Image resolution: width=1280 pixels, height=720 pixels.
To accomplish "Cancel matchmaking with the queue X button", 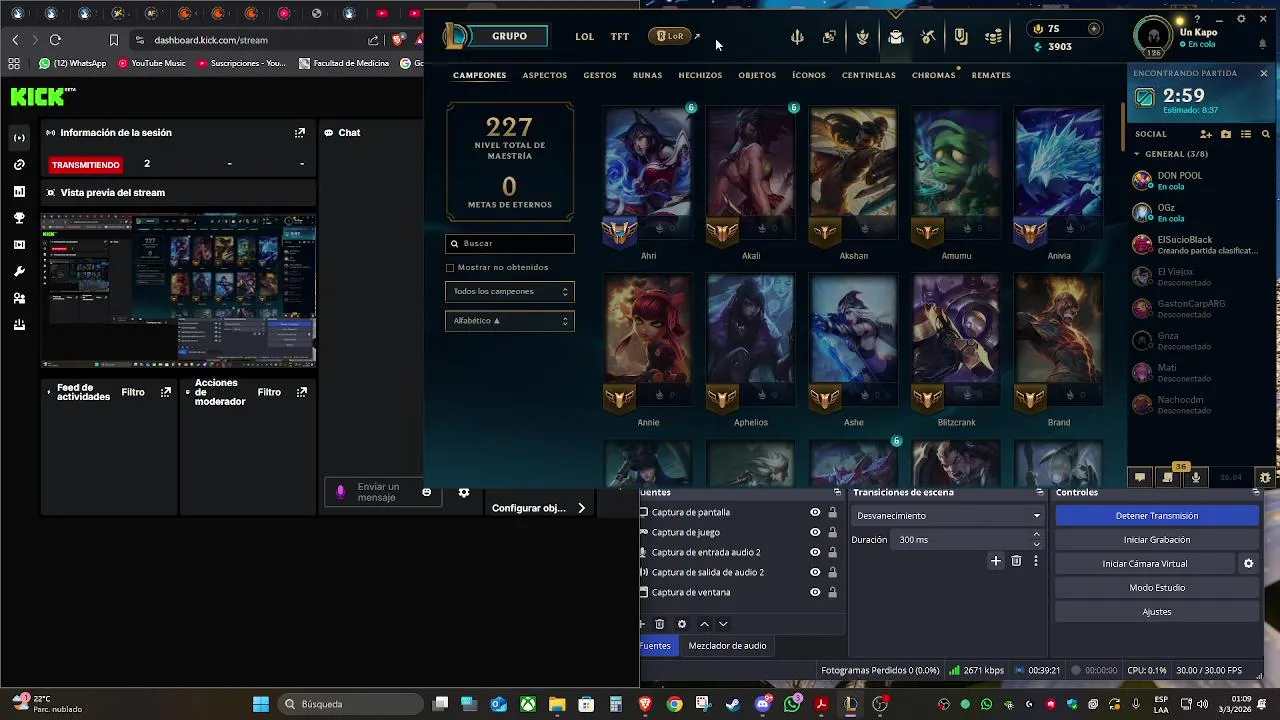I will tap(1263, 73).
